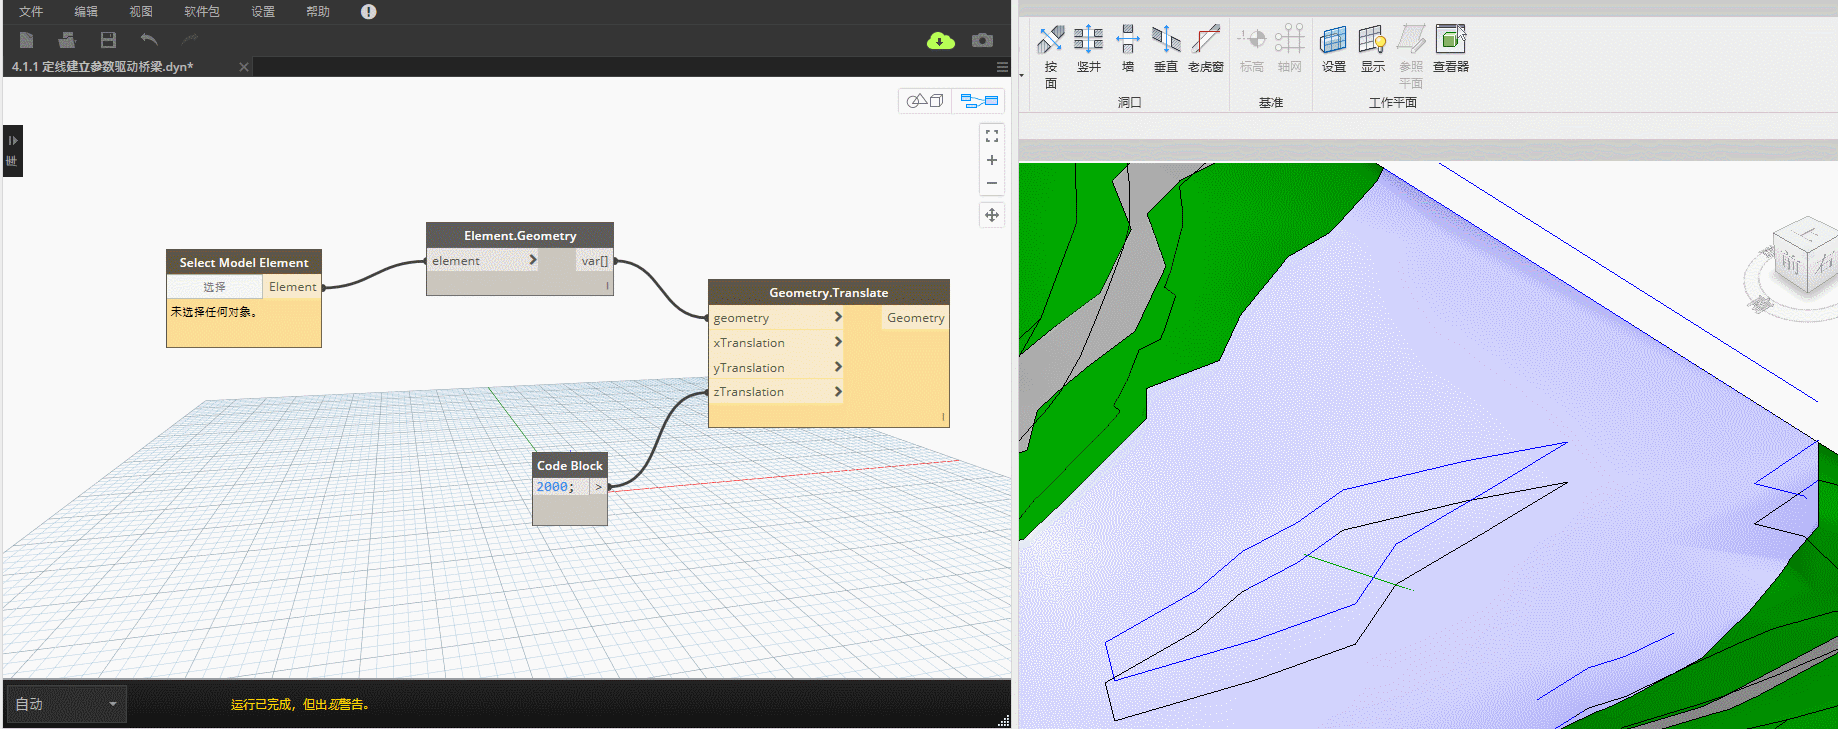The width and height of the screenshot is (1838, 729).
Task: Click the zoom to fit icon
Action: pyautogui.click(x=992, y=136)
